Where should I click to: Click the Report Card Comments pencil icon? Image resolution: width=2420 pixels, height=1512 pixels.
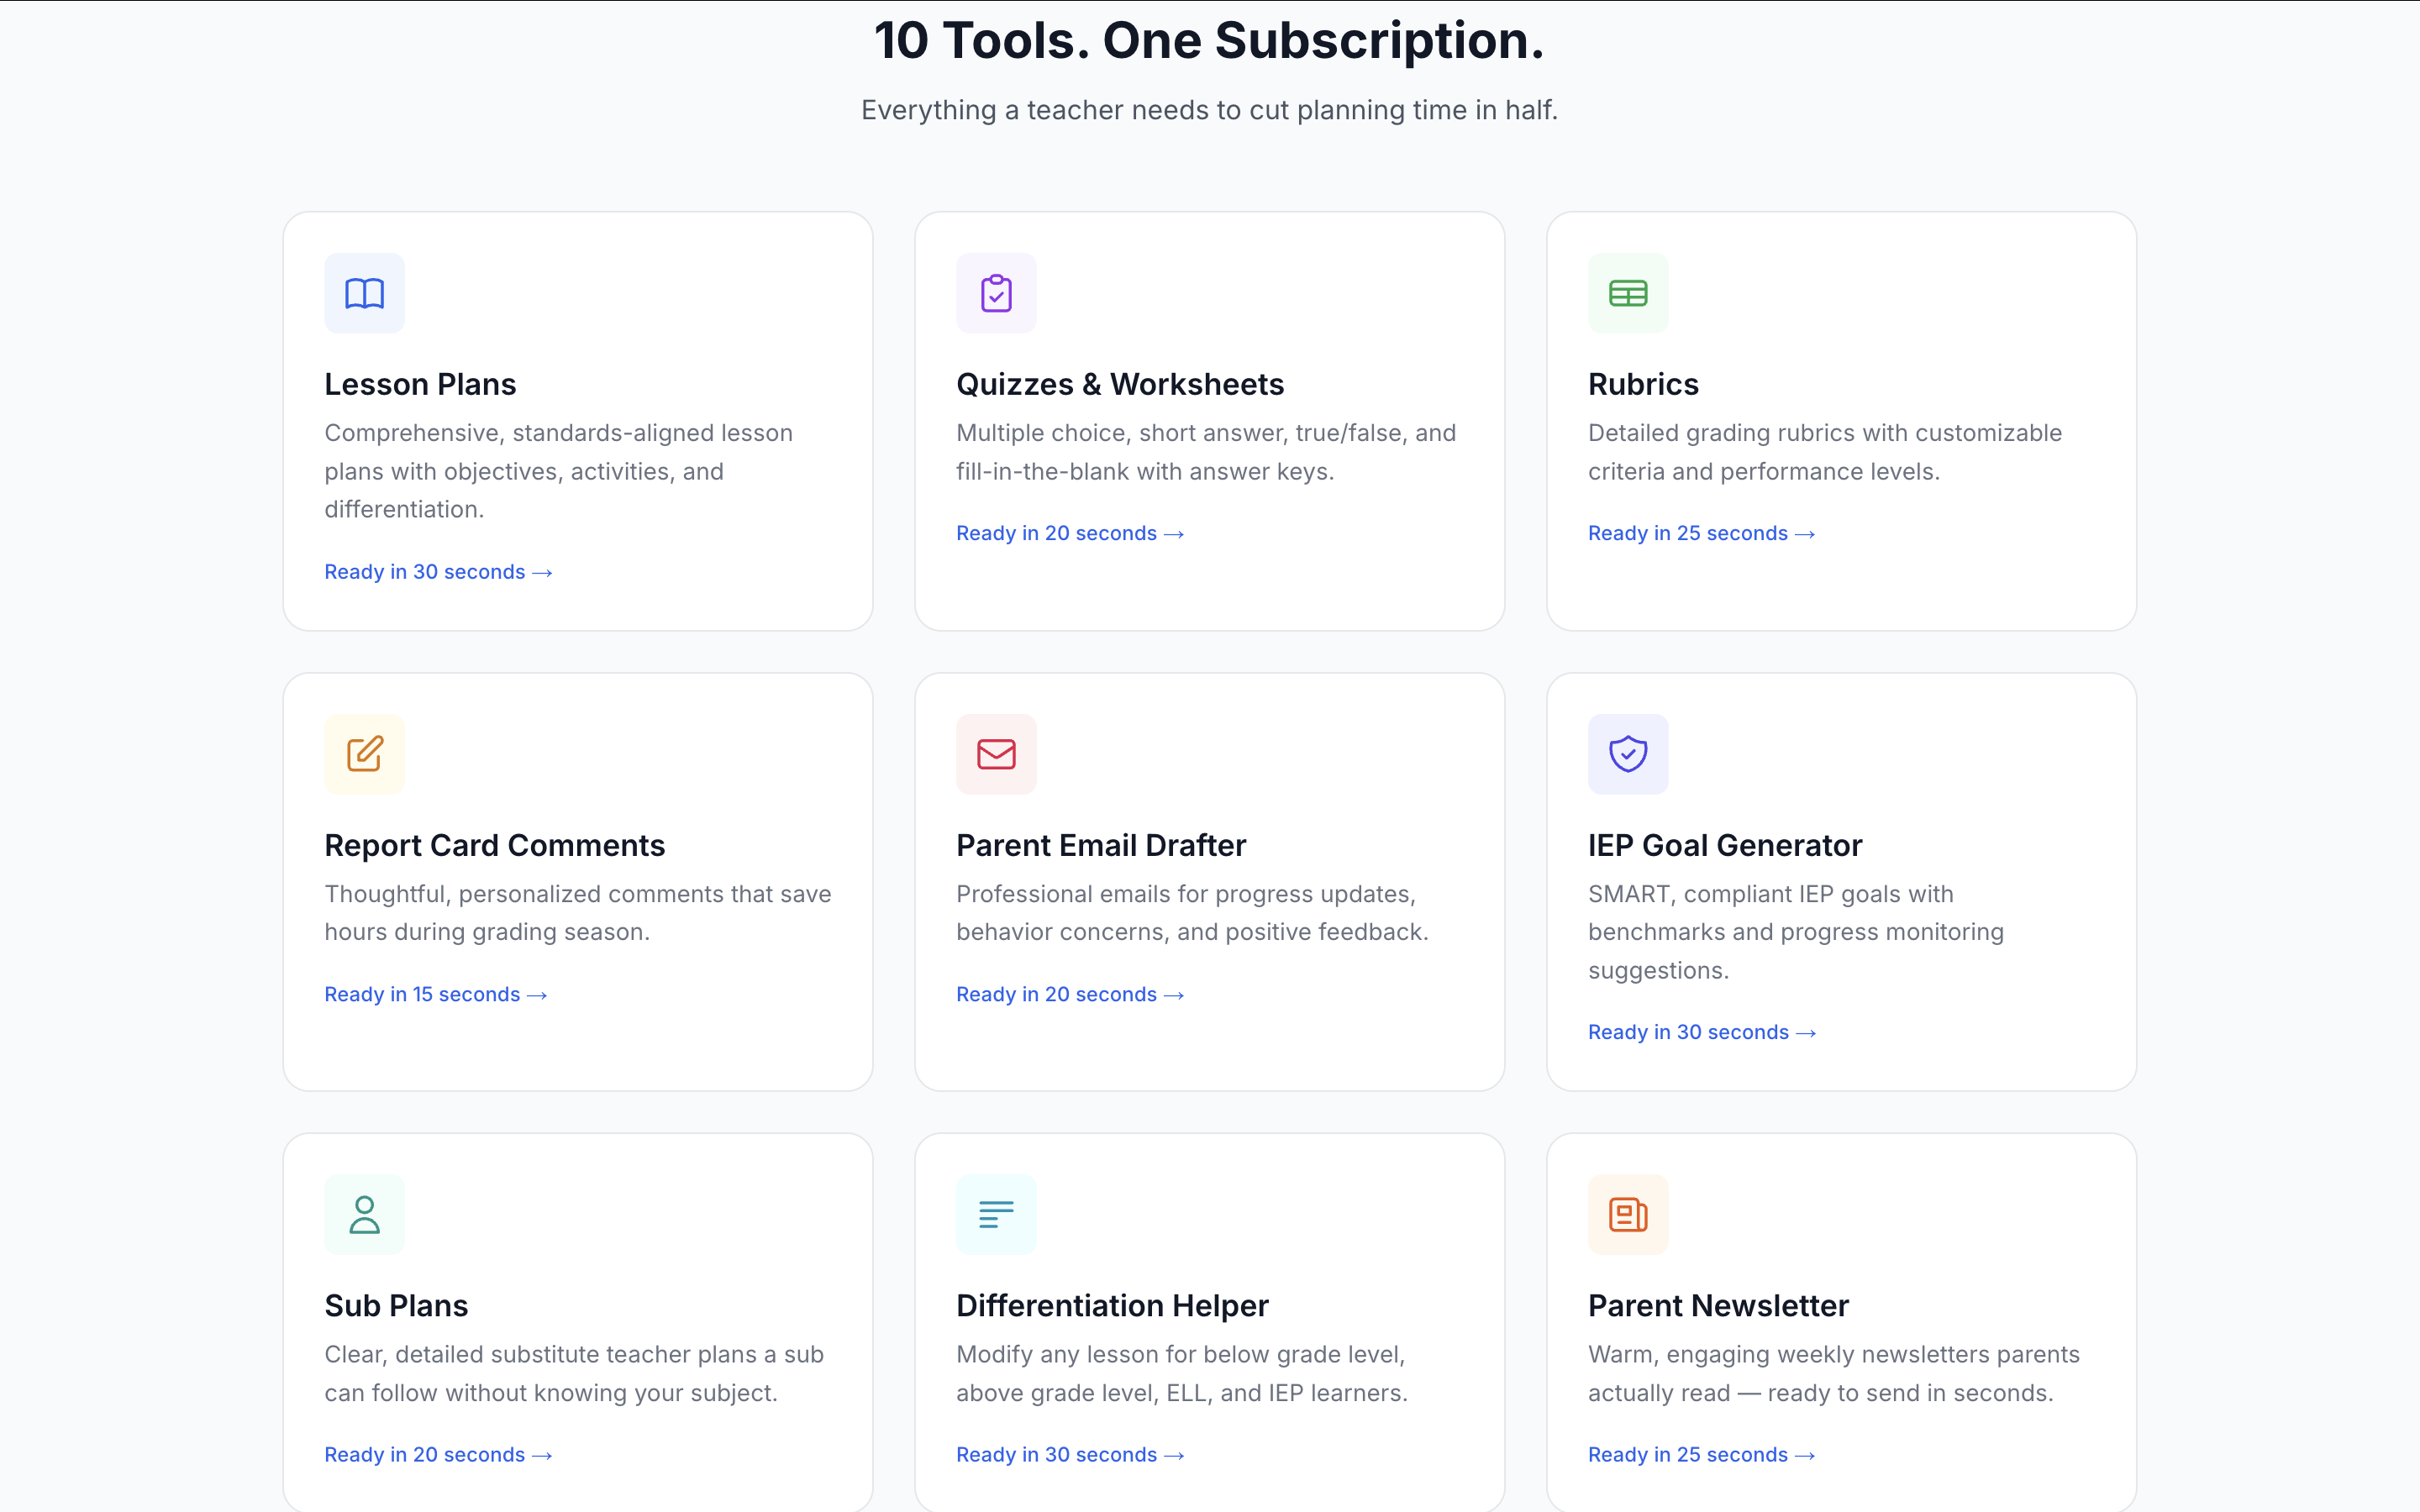coord(364,754)
